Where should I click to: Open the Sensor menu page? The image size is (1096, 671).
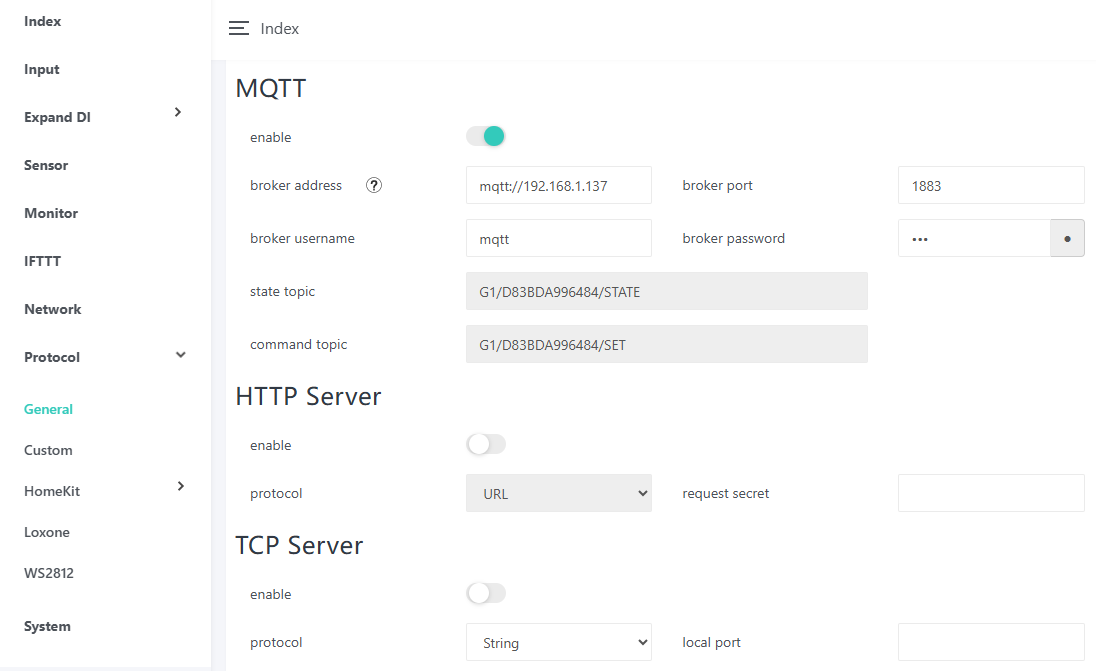tap(46, 165)
